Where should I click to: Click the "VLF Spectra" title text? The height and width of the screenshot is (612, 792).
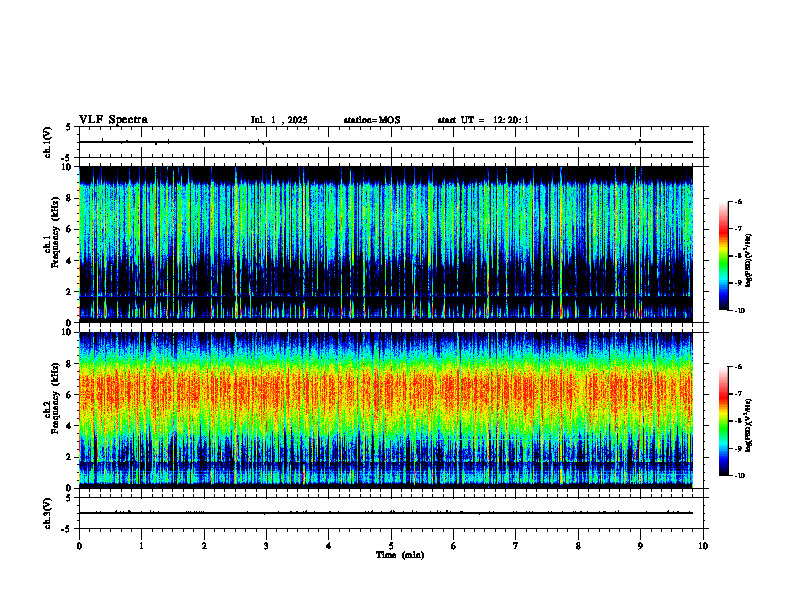click(x=113, y=120)
